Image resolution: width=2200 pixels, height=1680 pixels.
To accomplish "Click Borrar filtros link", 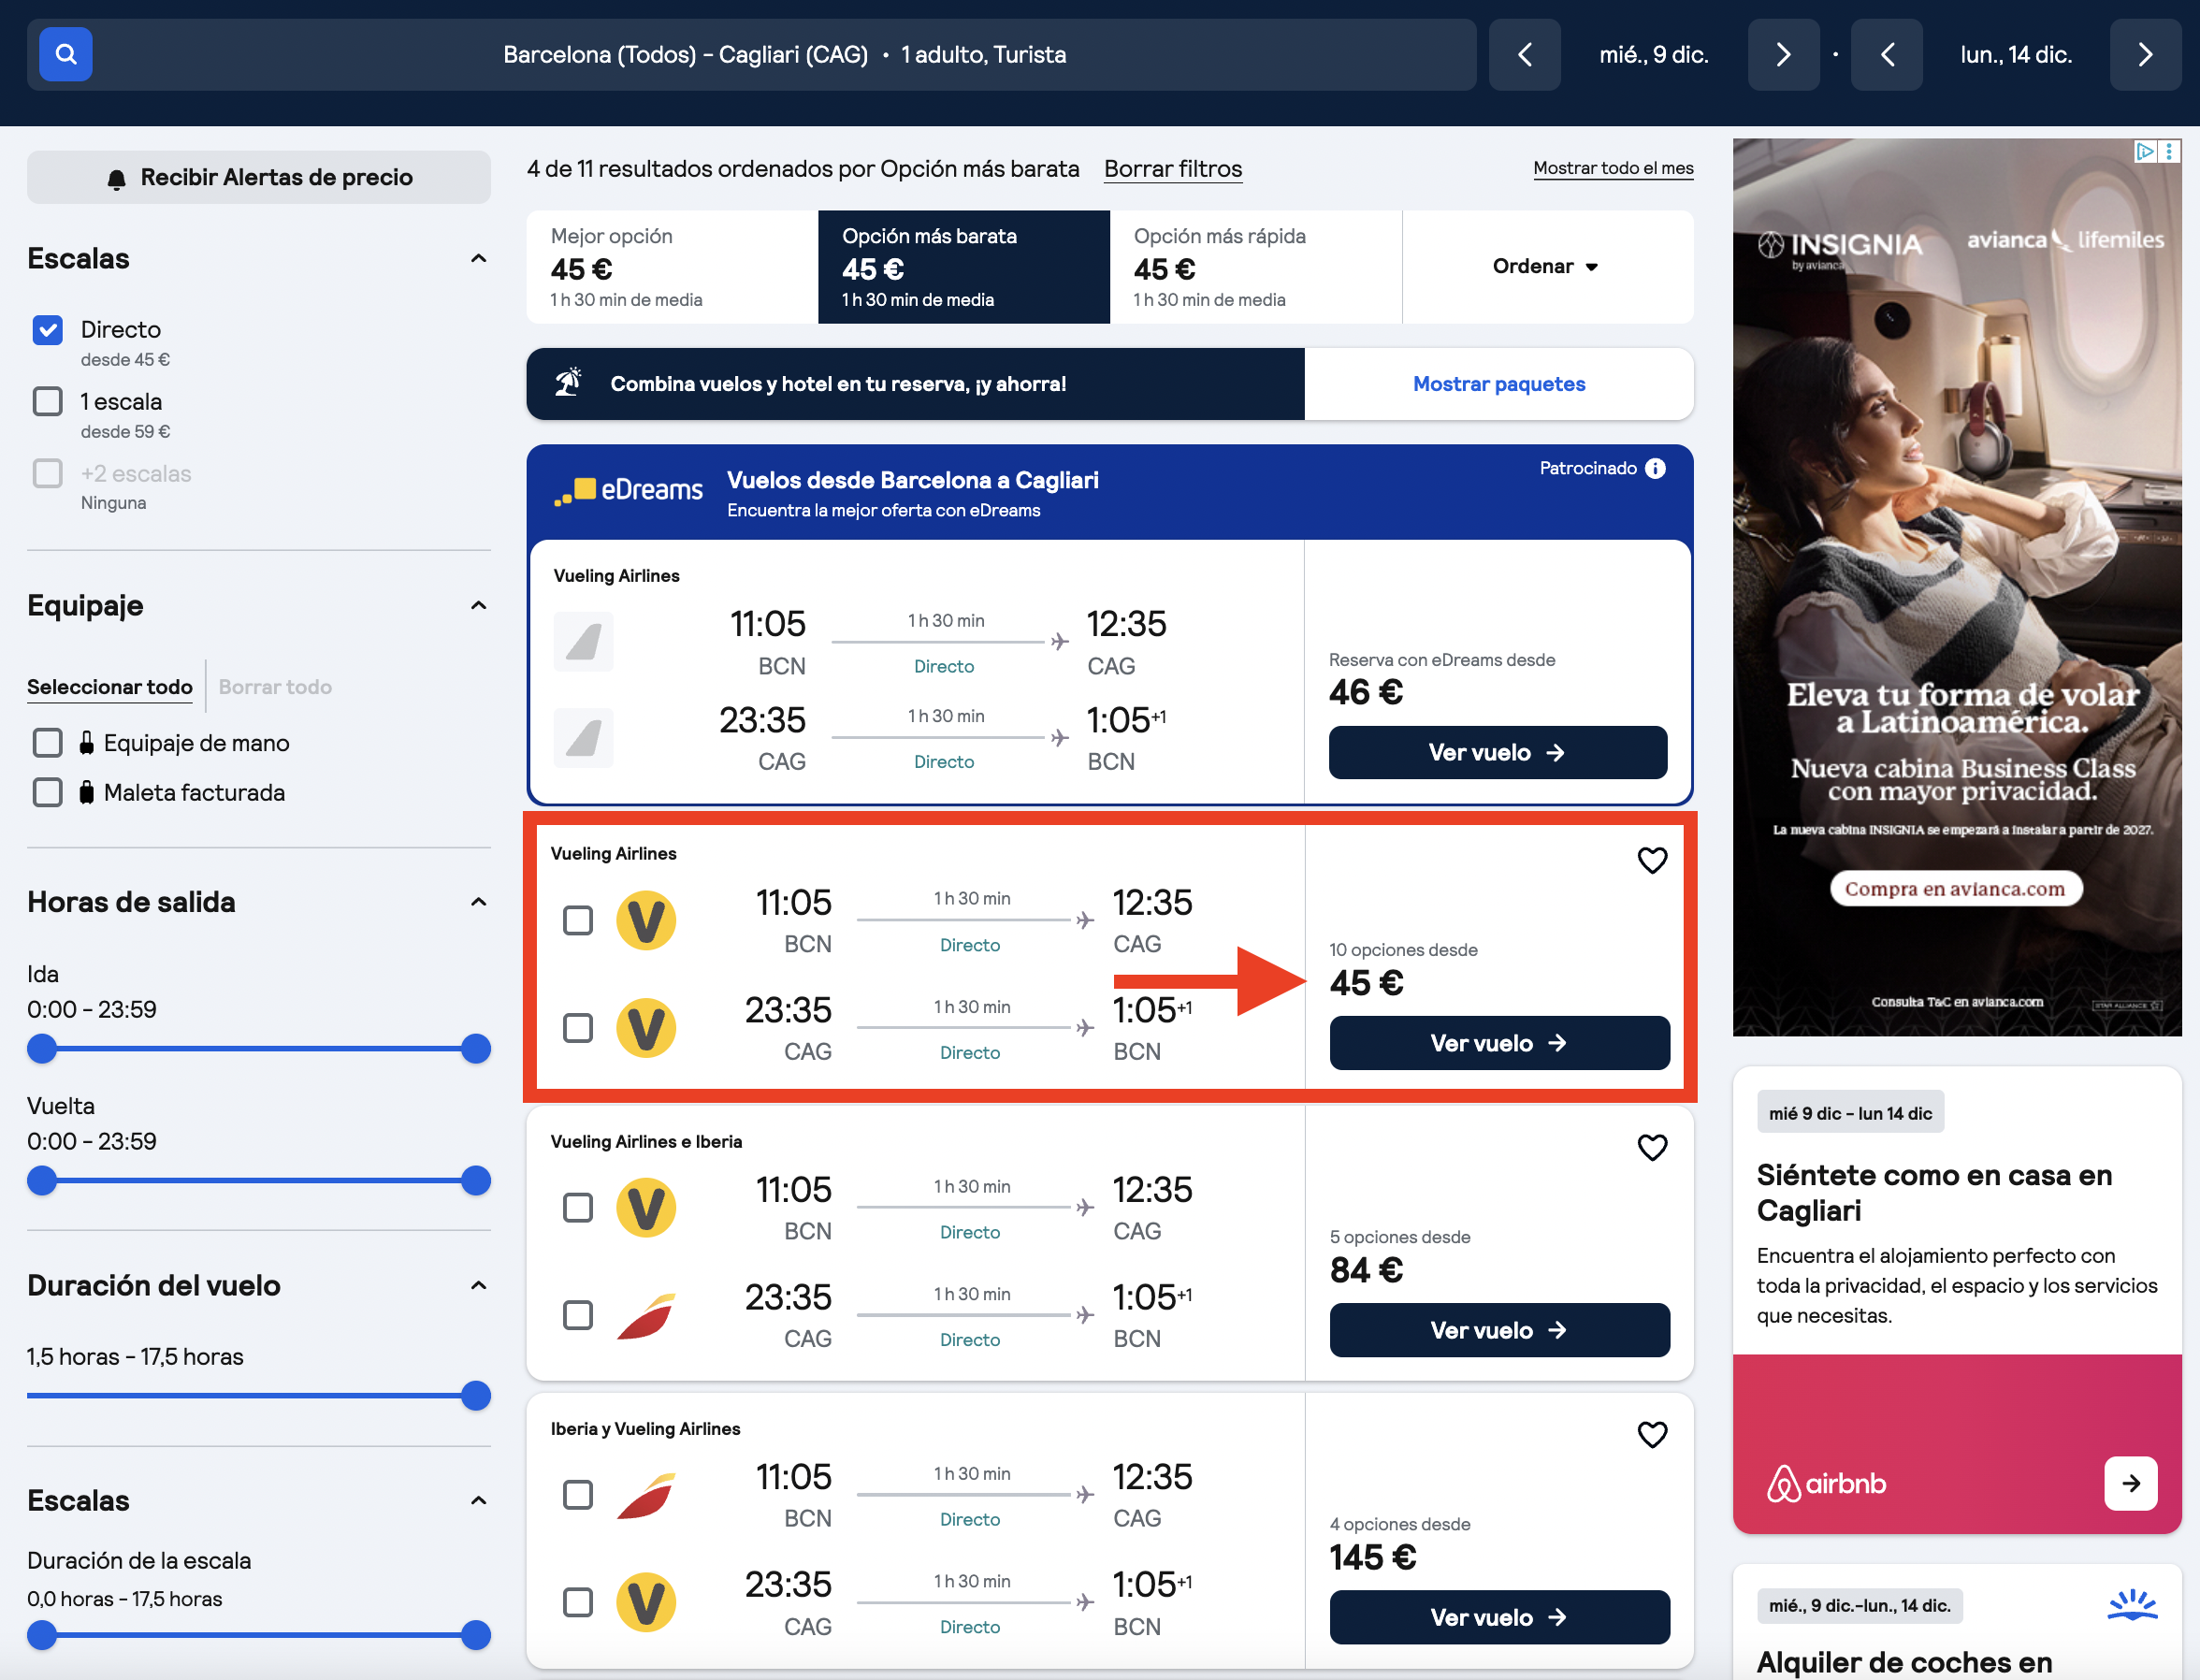I will pyautogui.click(x=1173, y=169).
